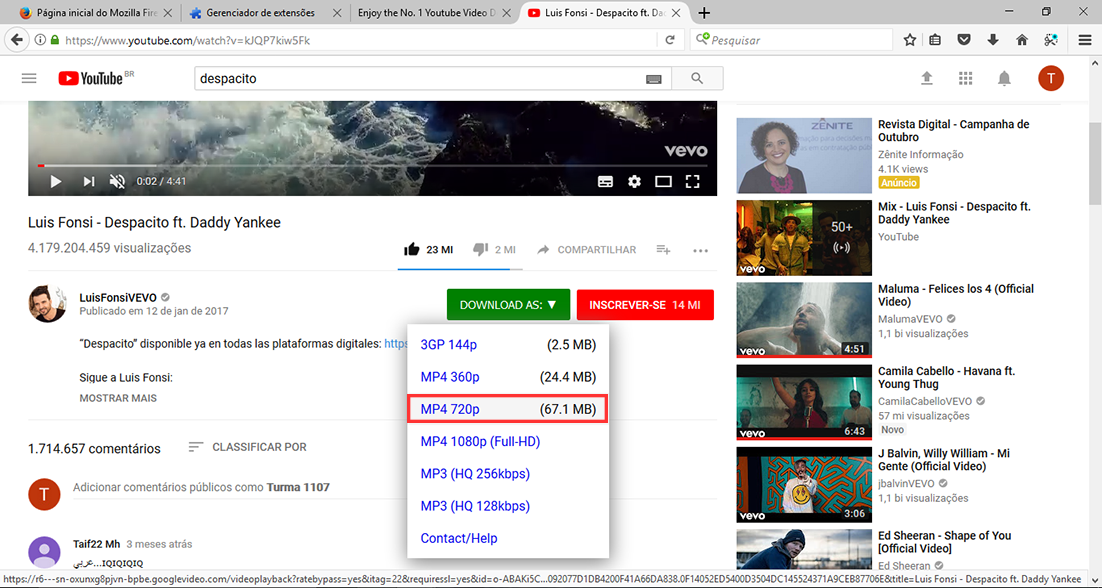1102x588 pixels.
Task: Add the video to a playlist
Action: point(663,249)
